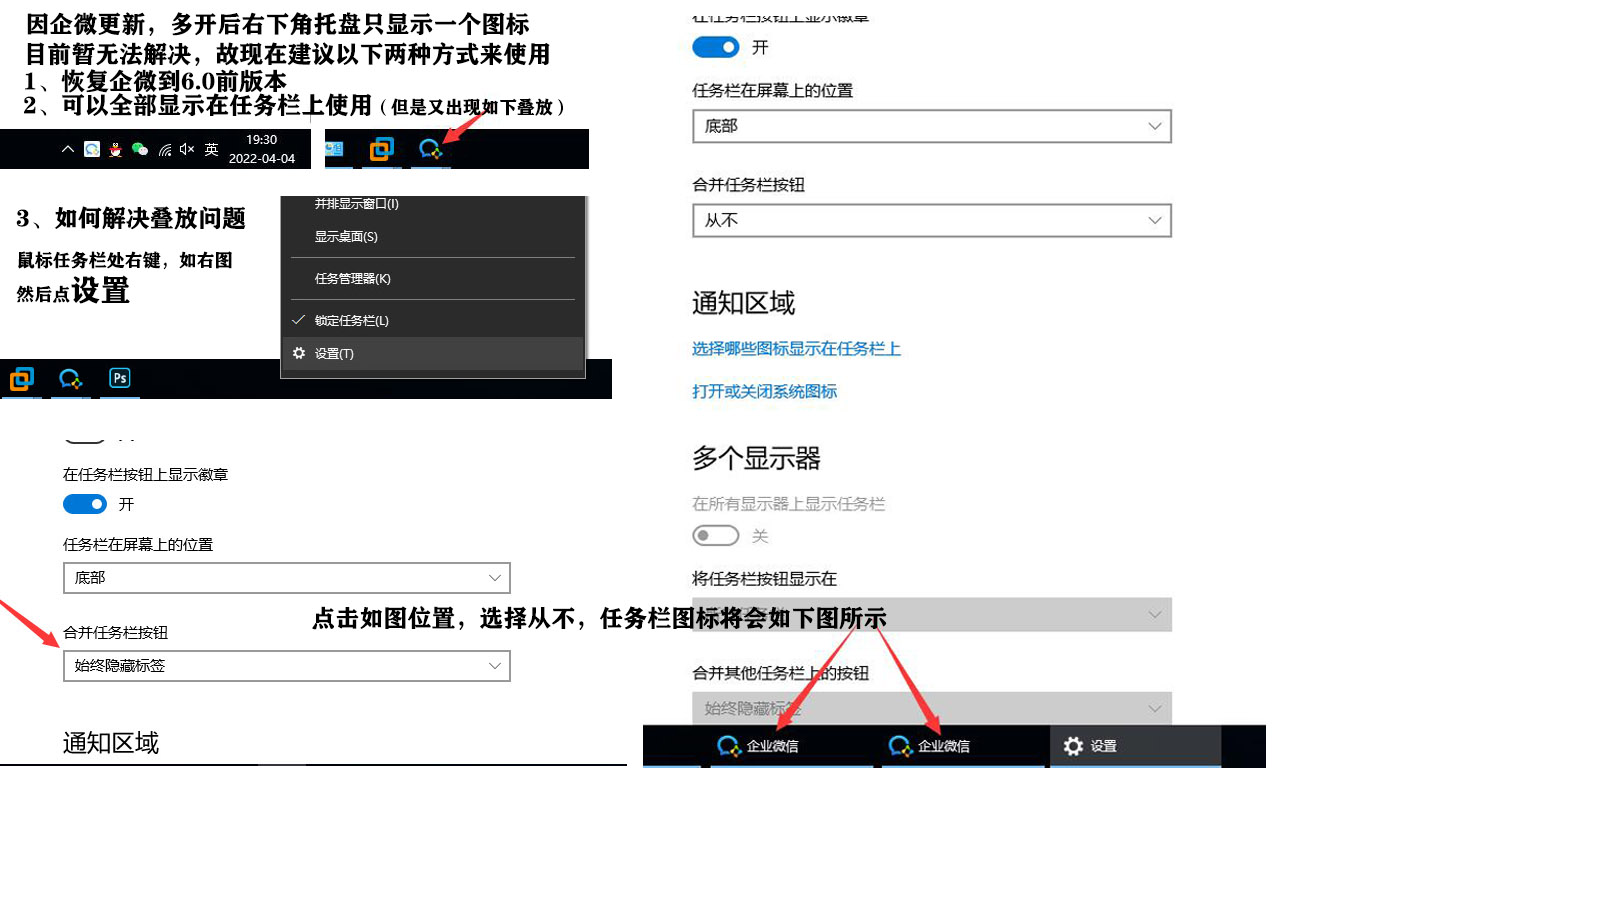Screen dimensions: 1600x900
Task: Open the VMware icon in the top taskbar strip
Action: [381, 150]
